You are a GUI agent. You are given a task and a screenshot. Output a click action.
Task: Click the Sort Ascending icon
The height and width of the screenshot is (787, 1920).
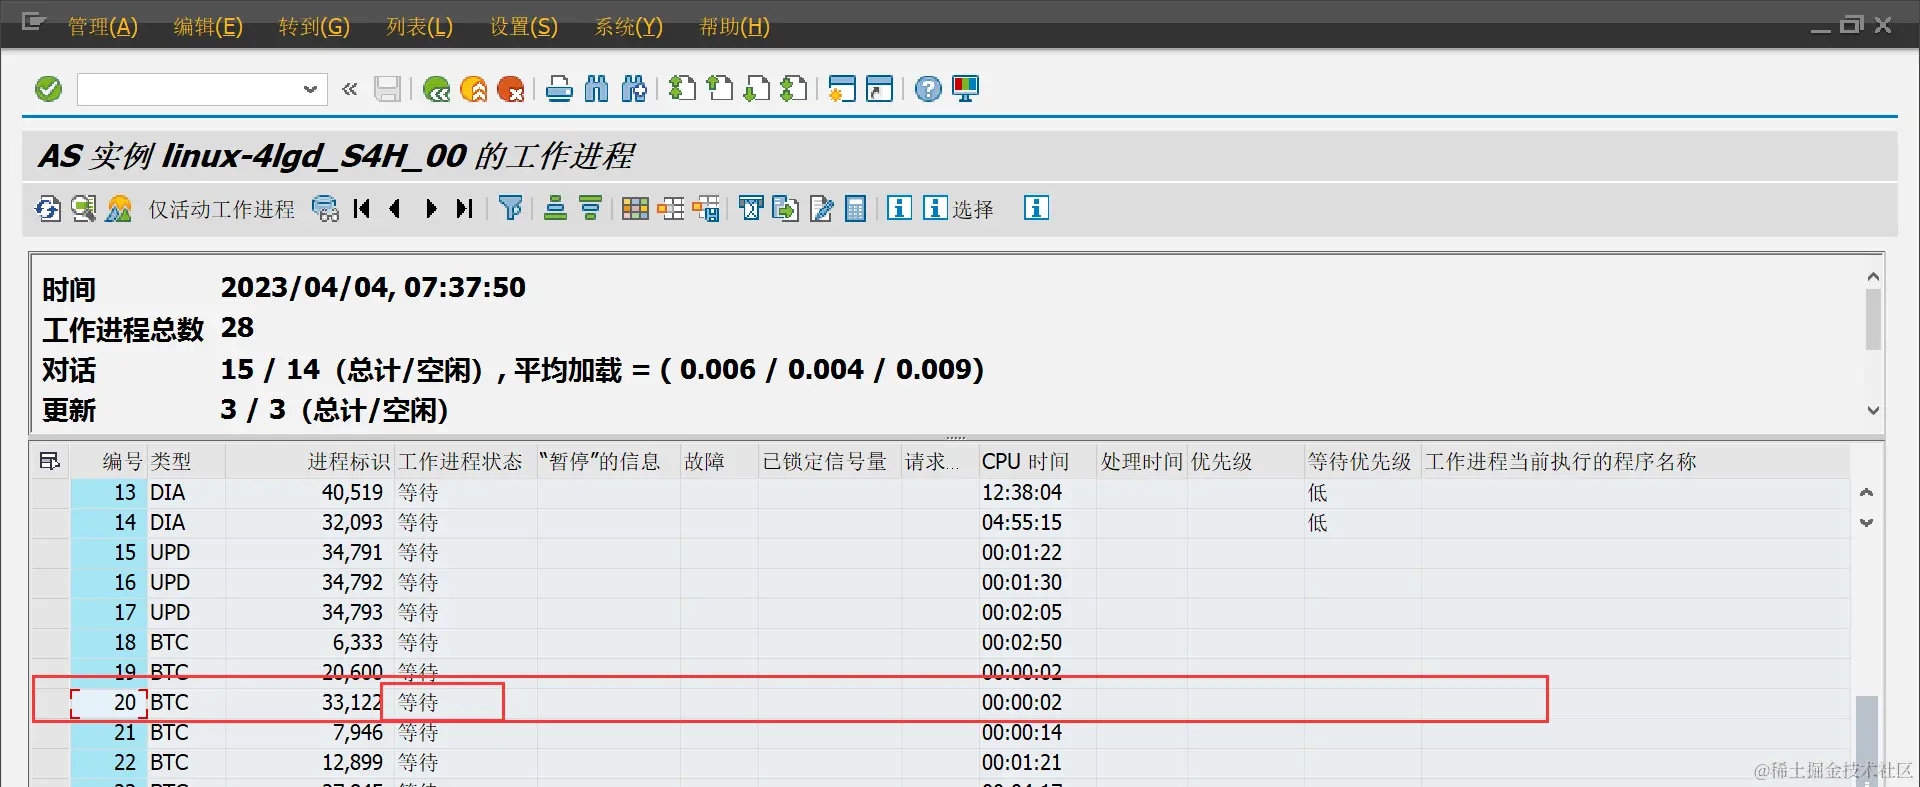555,208
